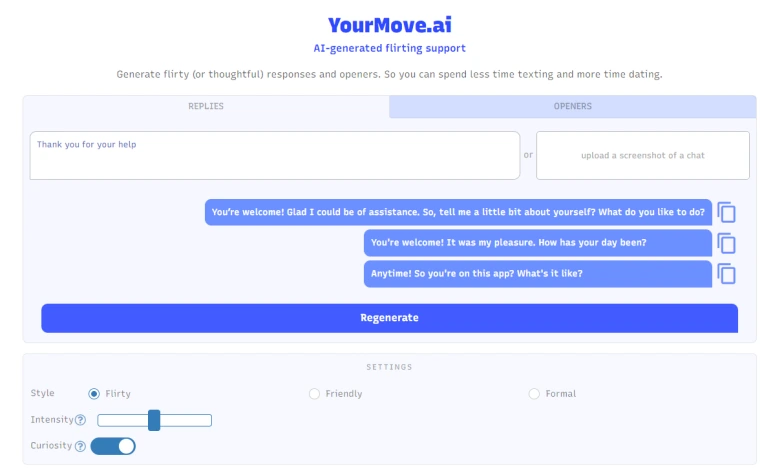This screenshot has width=773, height=473.
Task: Copy the 'It was my pleasure' reply
Action: [x=727, y=243]
